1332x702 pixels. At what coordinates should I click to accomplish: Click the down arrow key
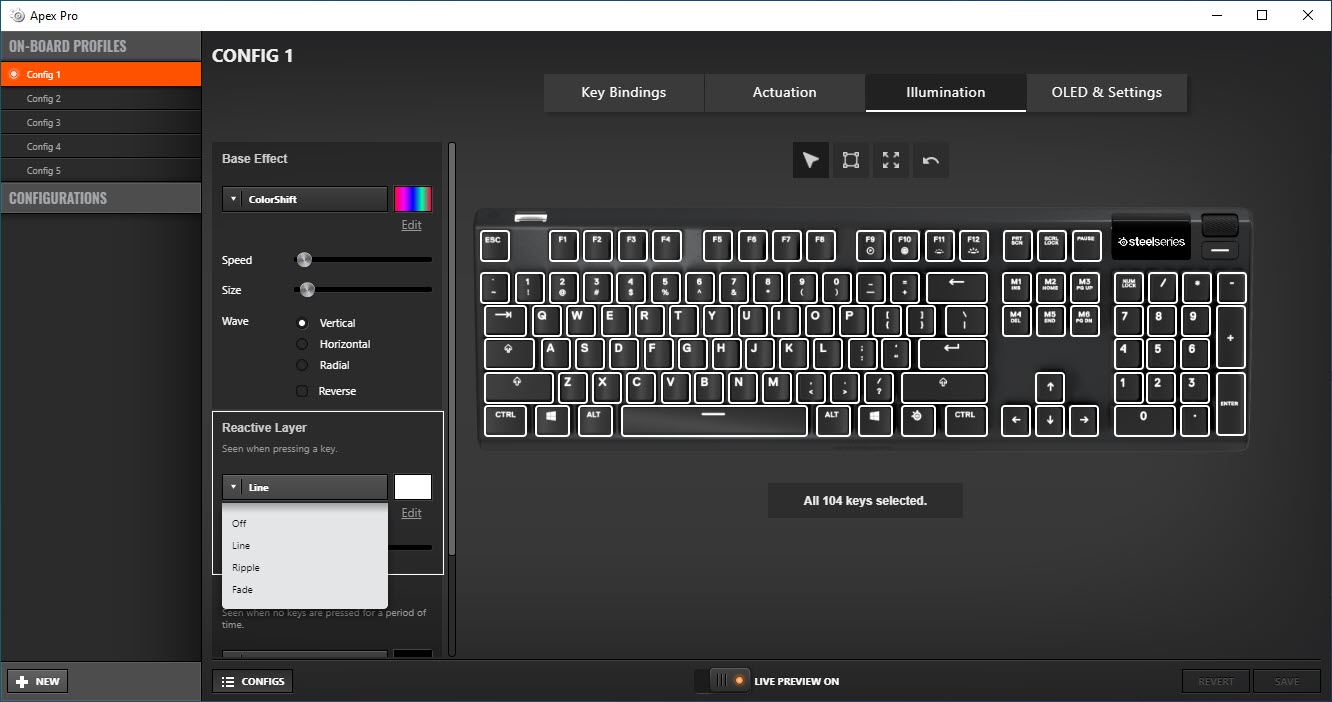(1050, 420)
